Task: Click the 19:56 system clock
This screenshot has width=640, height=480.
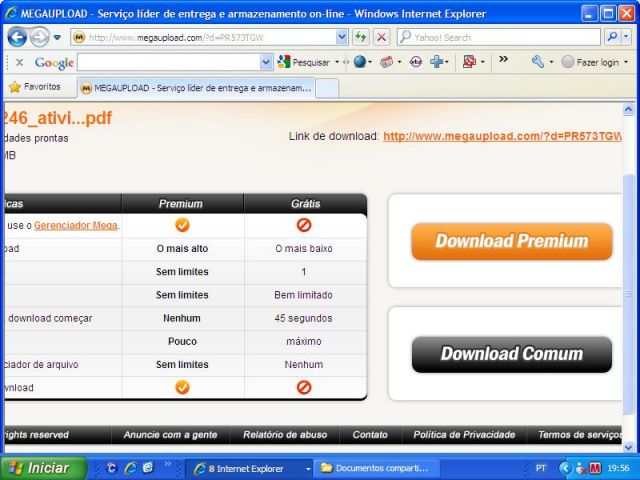Action: (618, 468)
